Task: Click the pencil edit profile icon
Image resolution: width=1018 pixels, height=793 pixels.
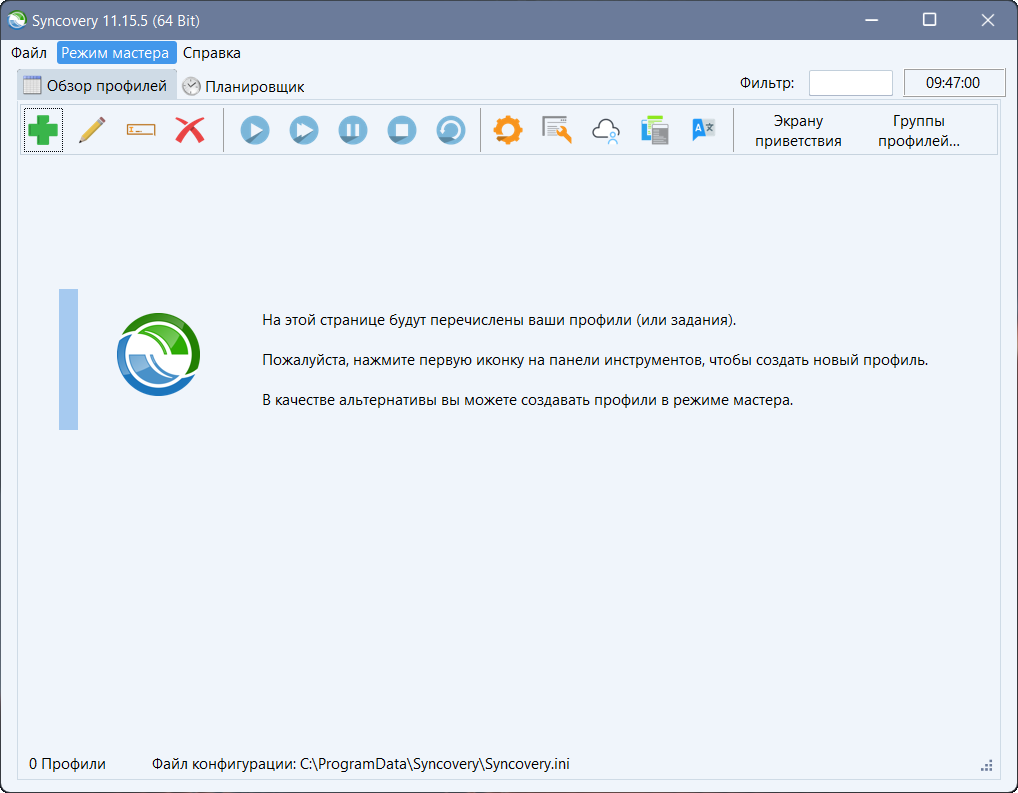Action: 92,130
